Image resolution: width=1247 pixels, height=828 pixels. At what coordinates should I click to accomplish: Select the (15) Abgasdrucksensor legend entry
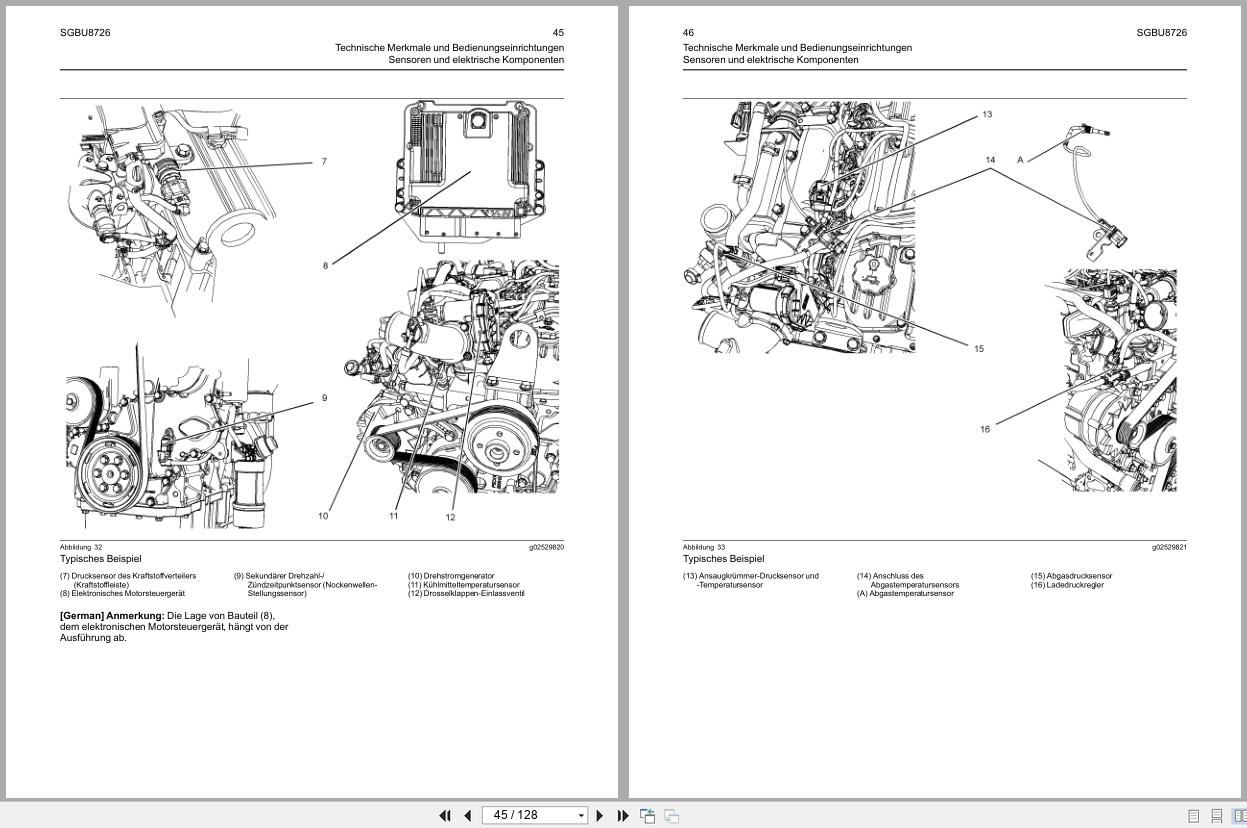[1071, 576]
